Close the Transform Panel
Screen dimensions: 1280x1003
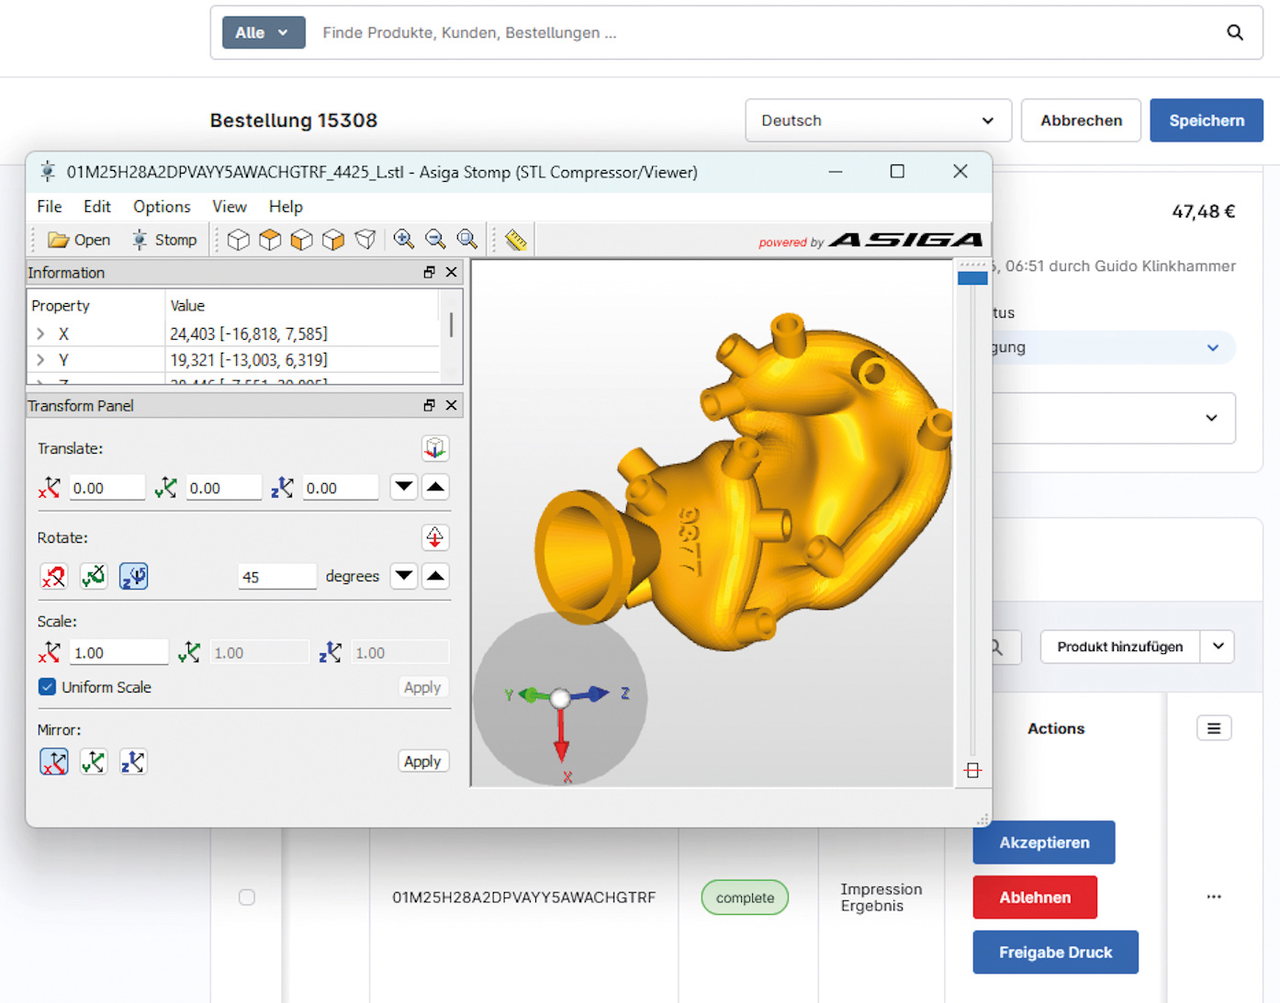[451, 405]
